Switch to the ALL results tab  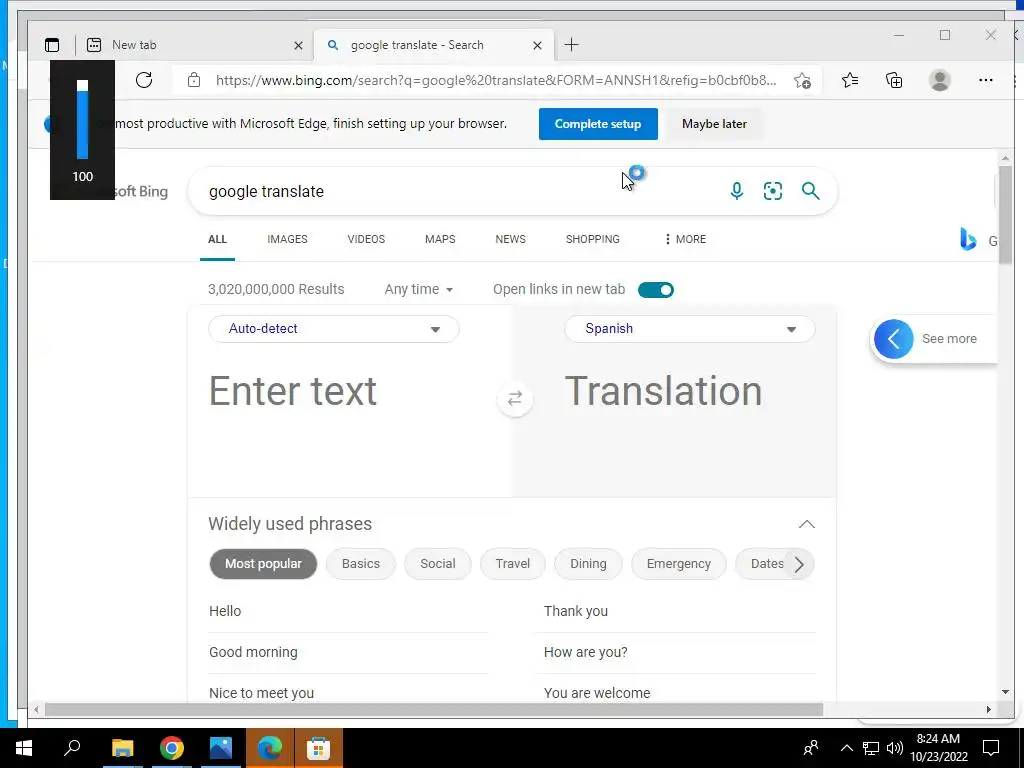click(217, 239)
